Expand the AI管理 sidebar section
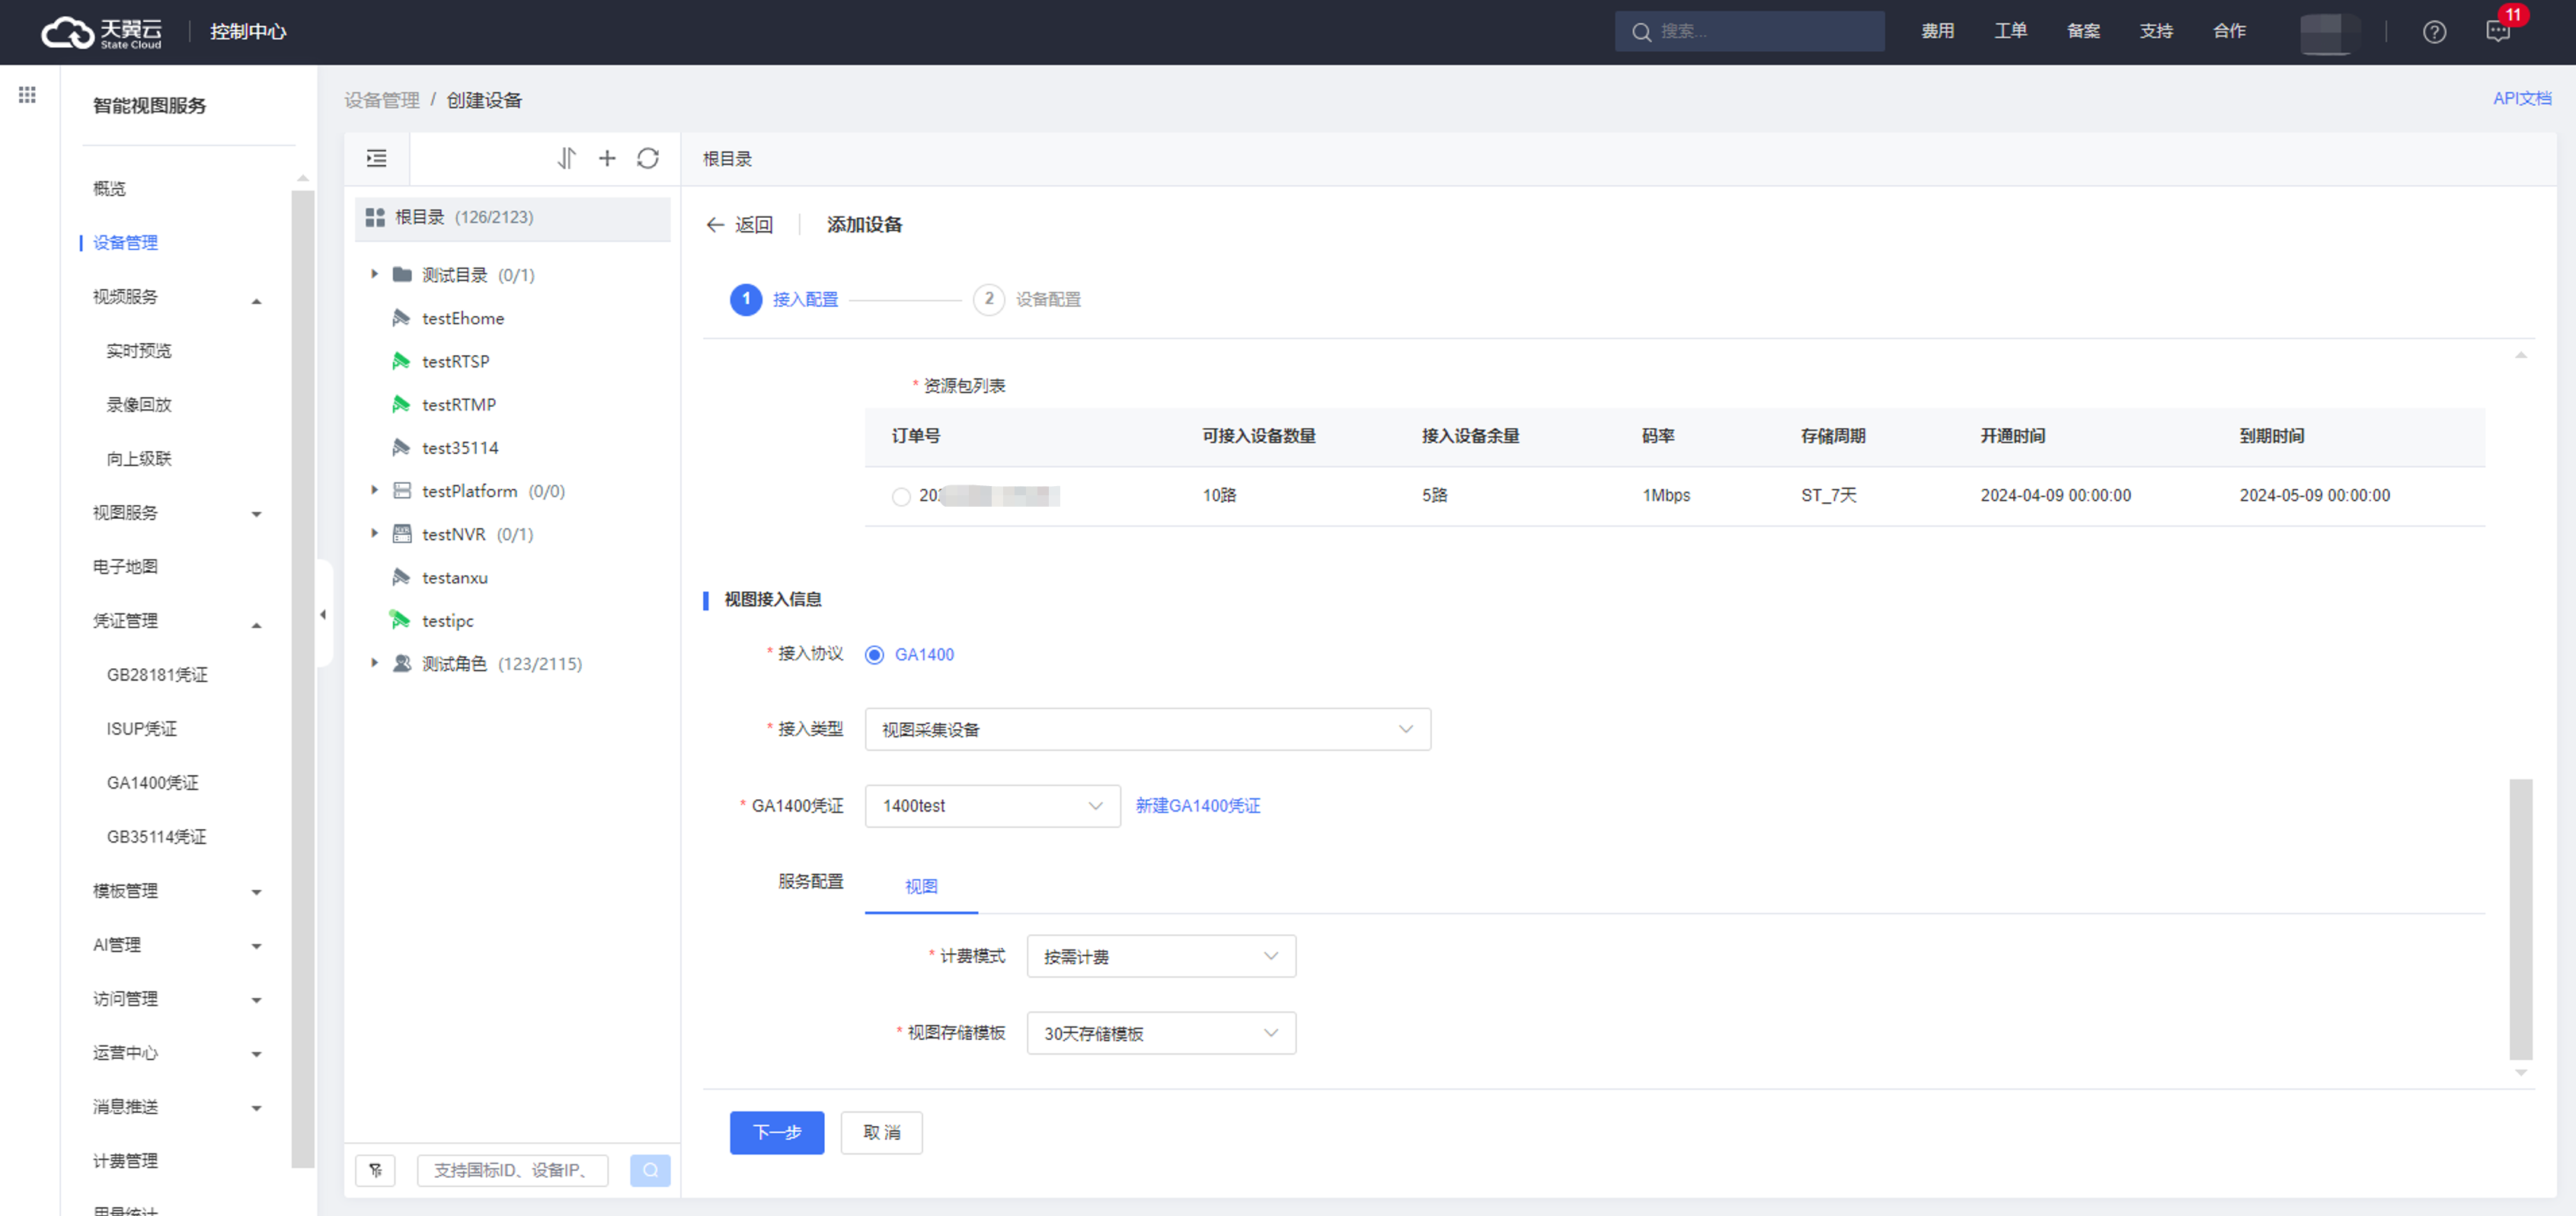Viewport: 2576px width, 1216px height. 257,946
